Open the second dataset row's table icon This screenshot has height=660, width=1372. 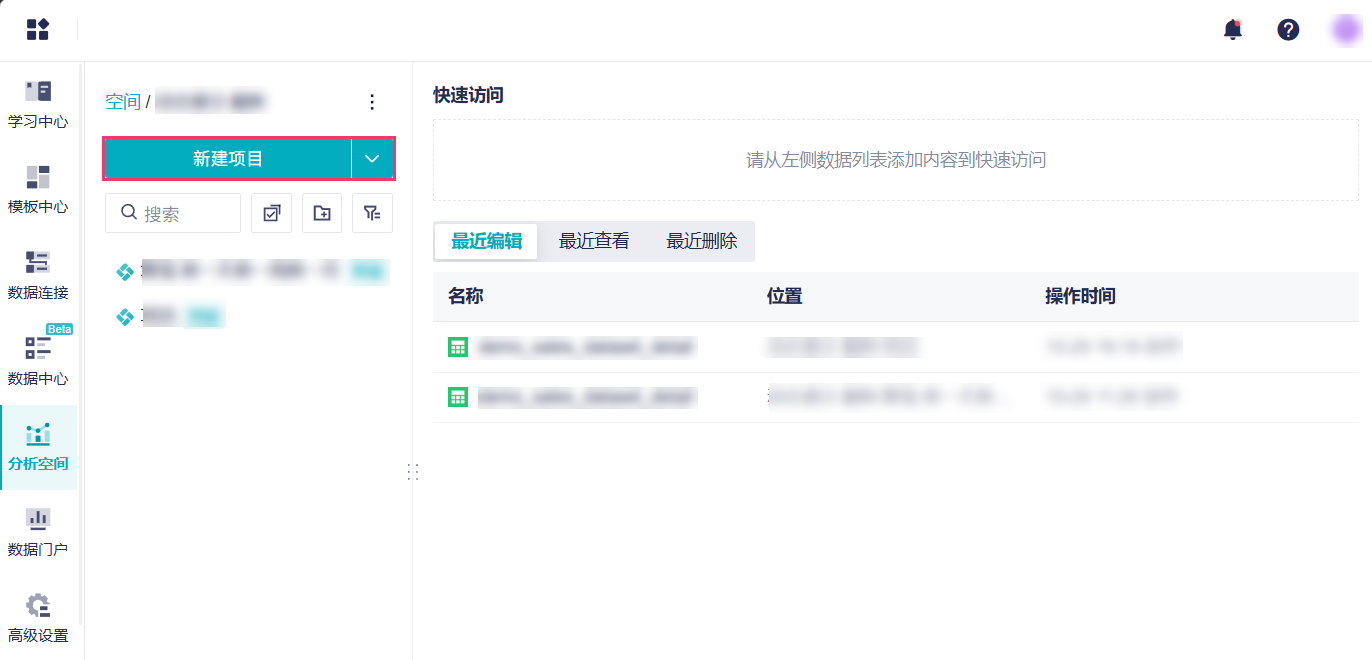coord(458,397)
